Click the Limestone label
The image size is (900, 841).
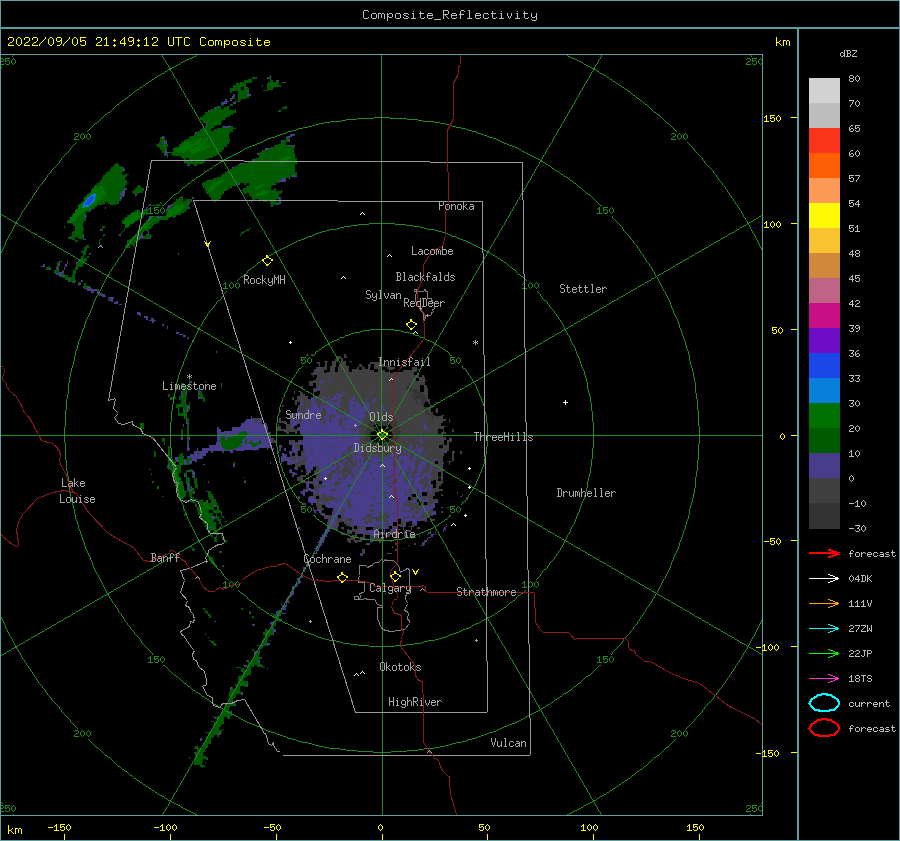click(189, 386)
